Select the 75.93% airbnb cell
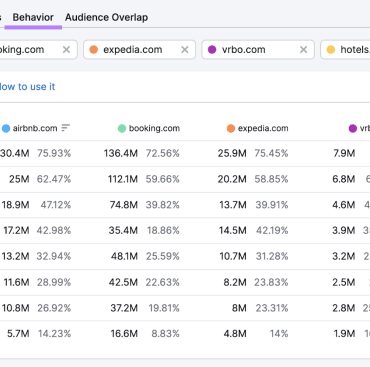Screen dimensions: 370x367 click(x=54, y=153)
